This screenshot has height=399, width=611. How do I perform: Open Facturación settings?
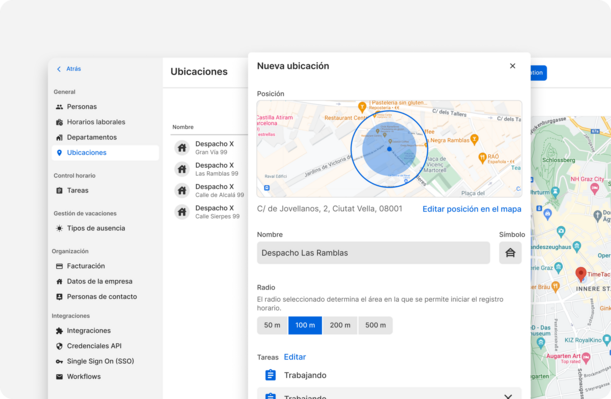tap(86, 266)
